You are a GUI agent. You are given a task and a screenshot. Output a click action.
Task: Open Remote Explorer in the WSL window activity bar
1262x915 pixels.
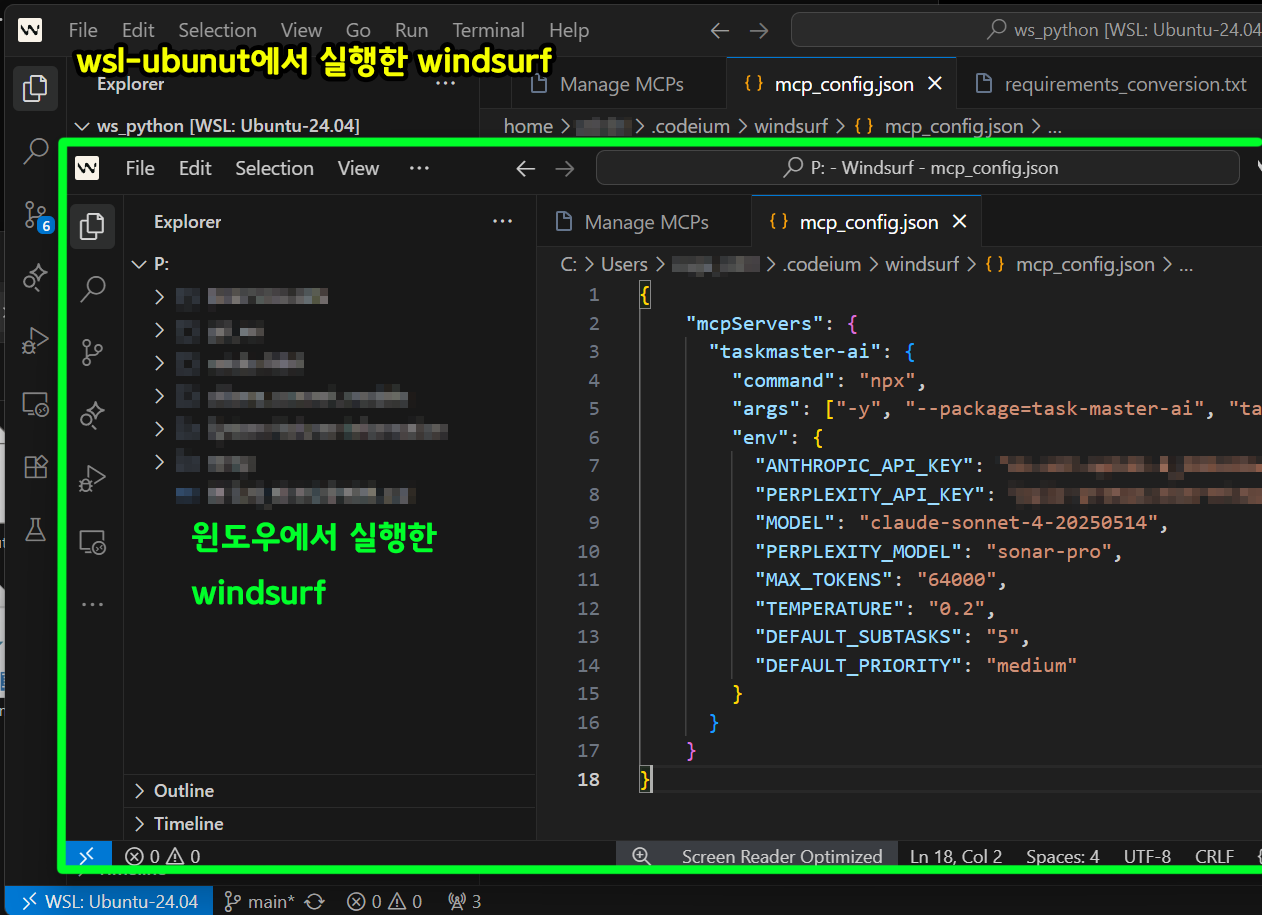[x=35, y=405]
